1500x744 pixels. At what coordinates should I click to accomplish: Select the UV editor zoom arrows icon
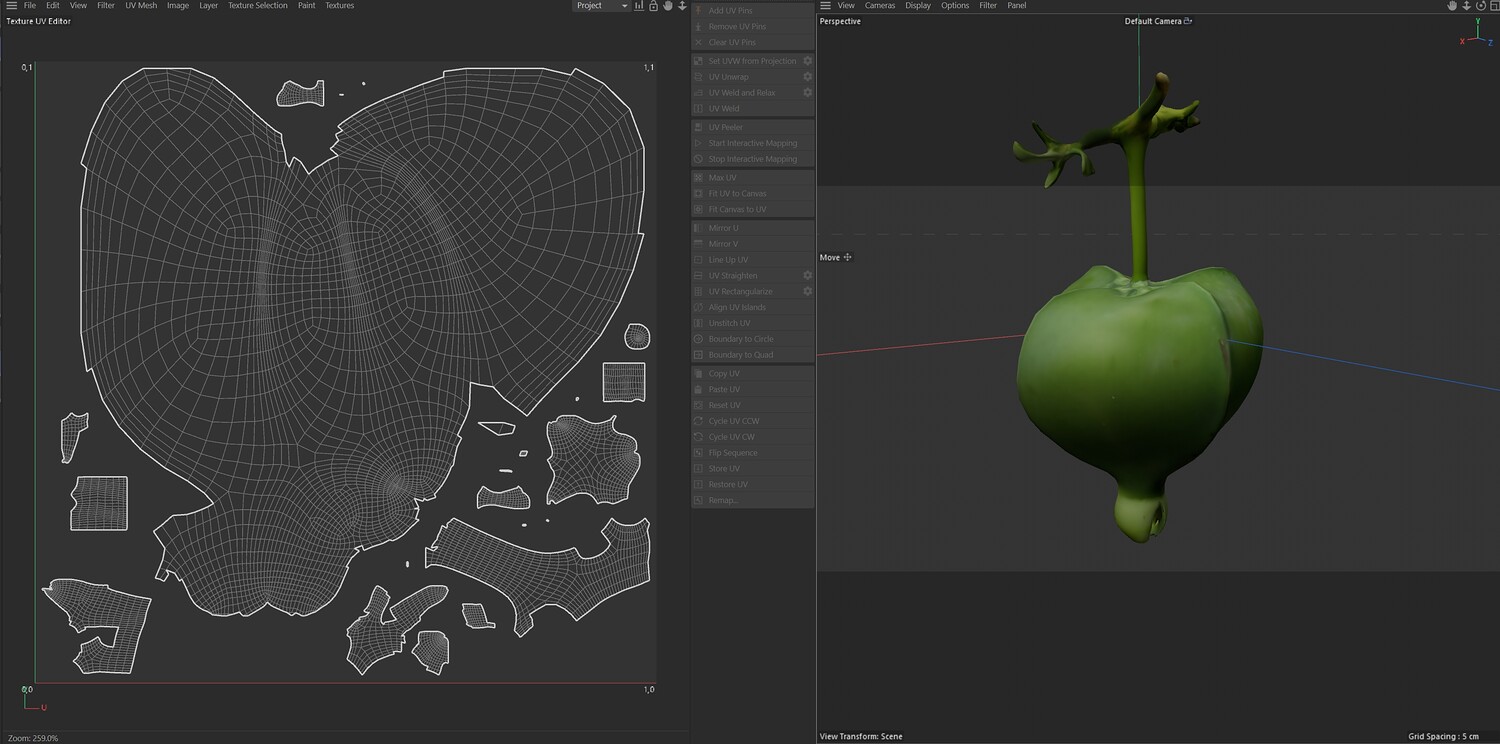pyautogui.click(x=681, y=6)
